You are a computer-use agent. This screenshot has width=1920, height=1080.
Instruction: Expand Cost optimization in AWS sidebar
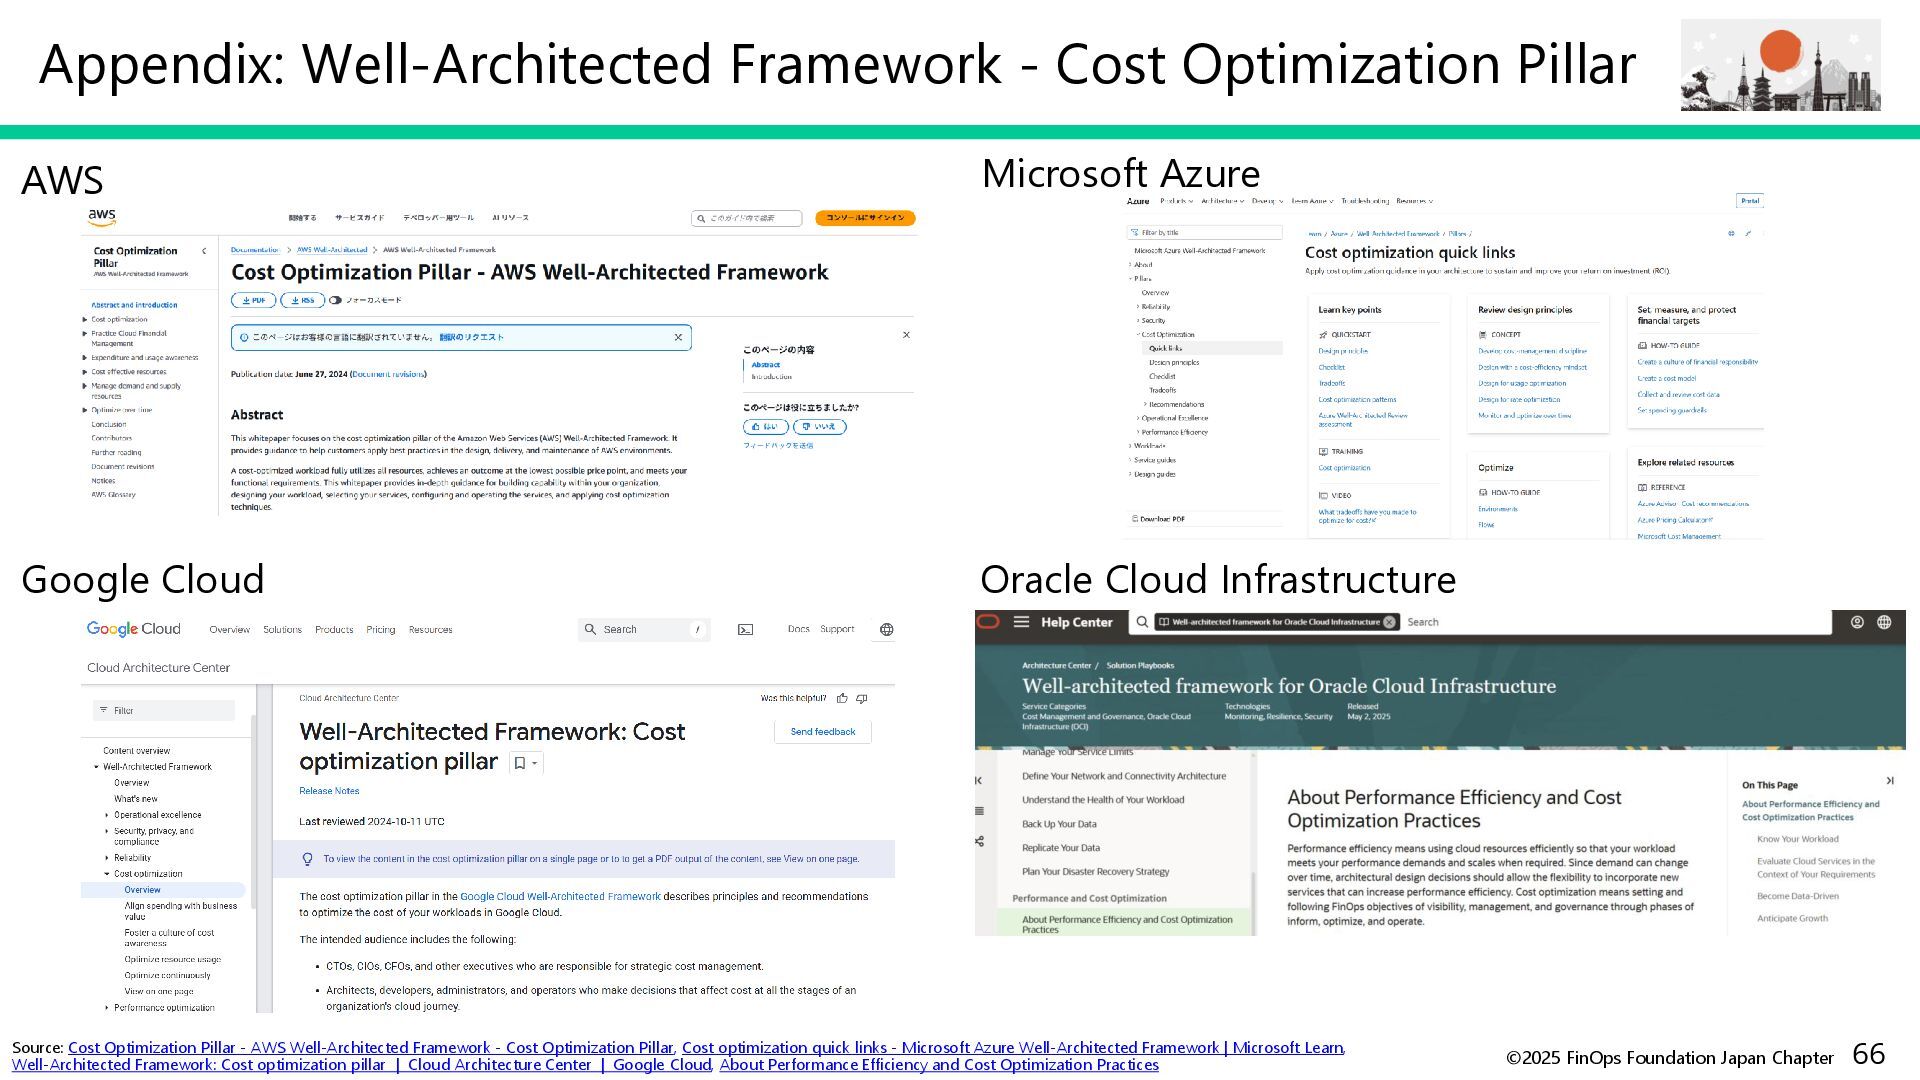(x=85, y=320)
